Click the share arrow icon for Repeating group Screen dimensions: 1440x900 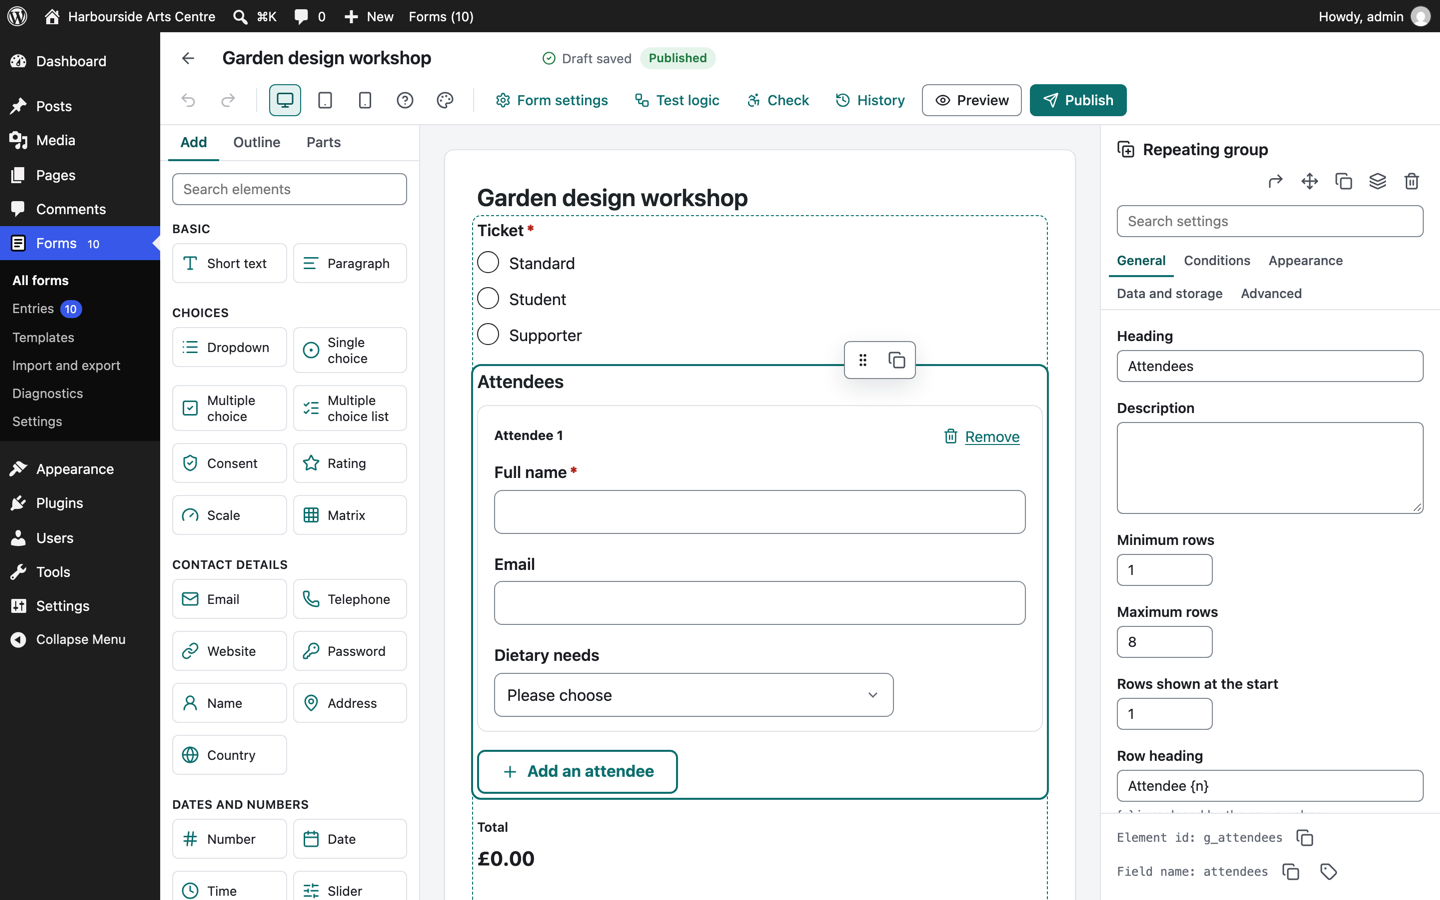[1275, 181]
